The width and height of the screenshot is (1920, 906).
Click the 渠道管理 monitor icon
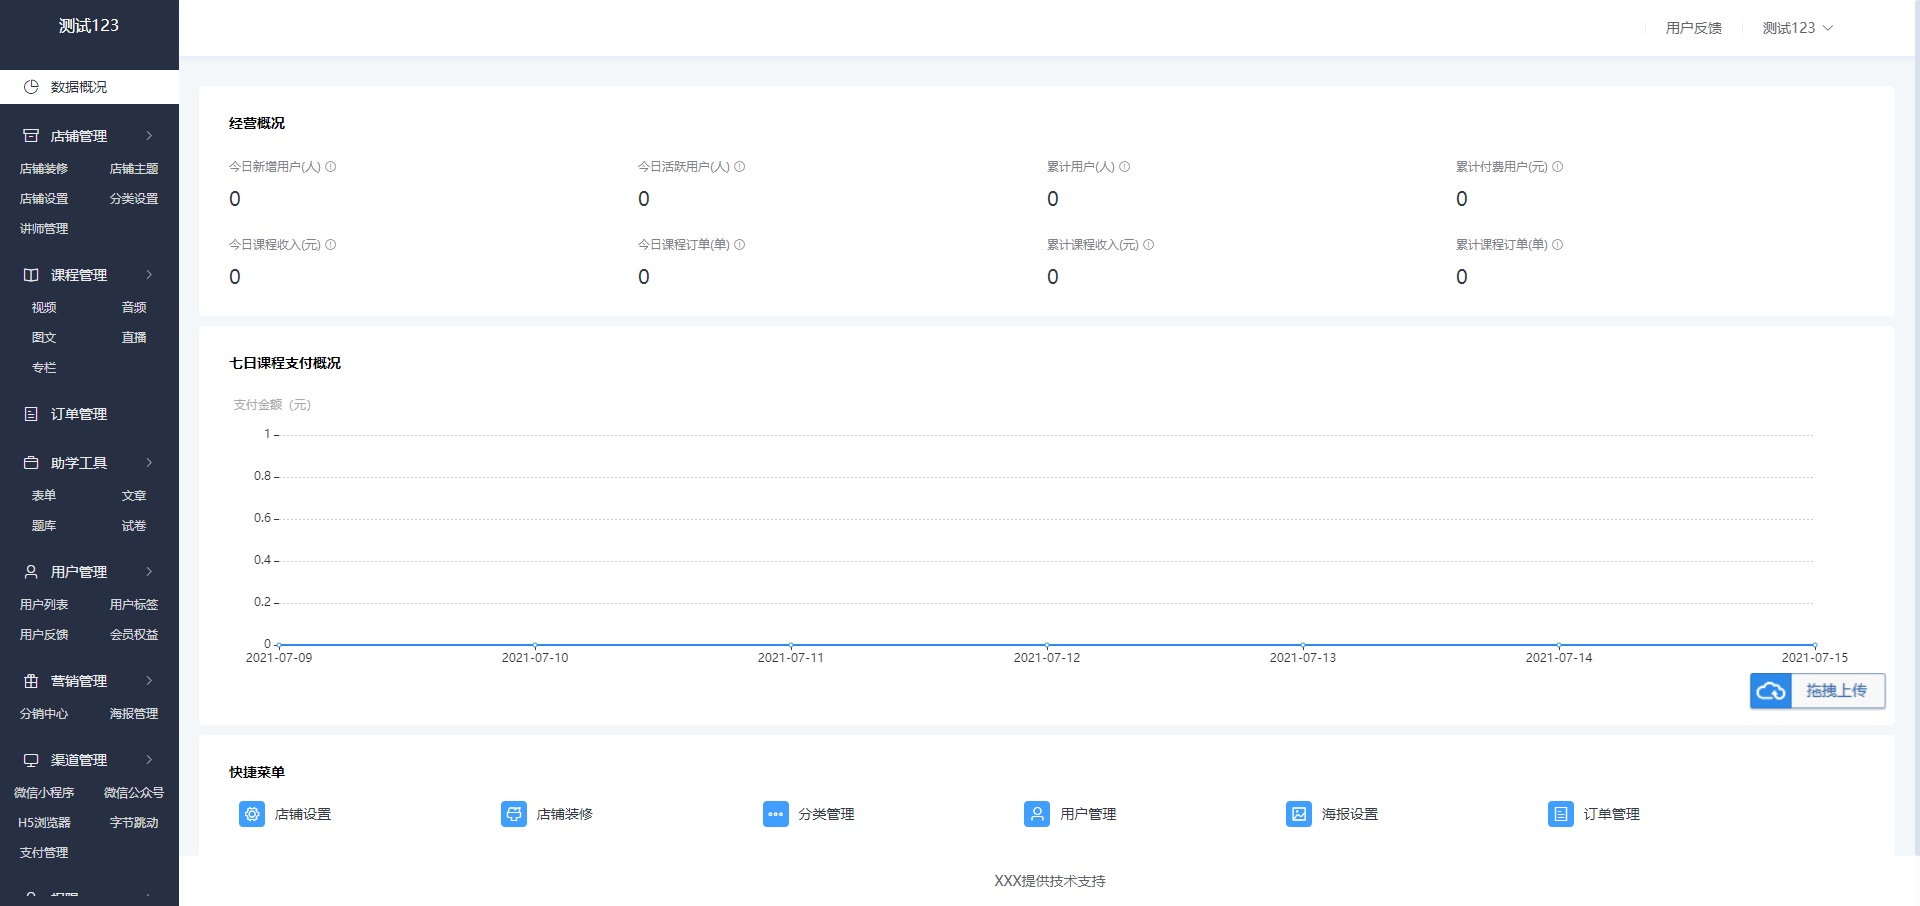click(x=31, y=760)
